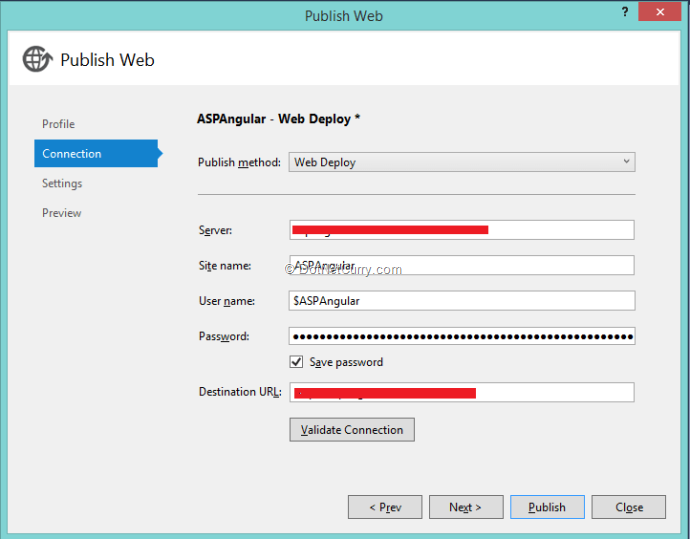Screen dimensions: 690x539
Task: Click into the Site name field
Action: [x=462, y=265]
